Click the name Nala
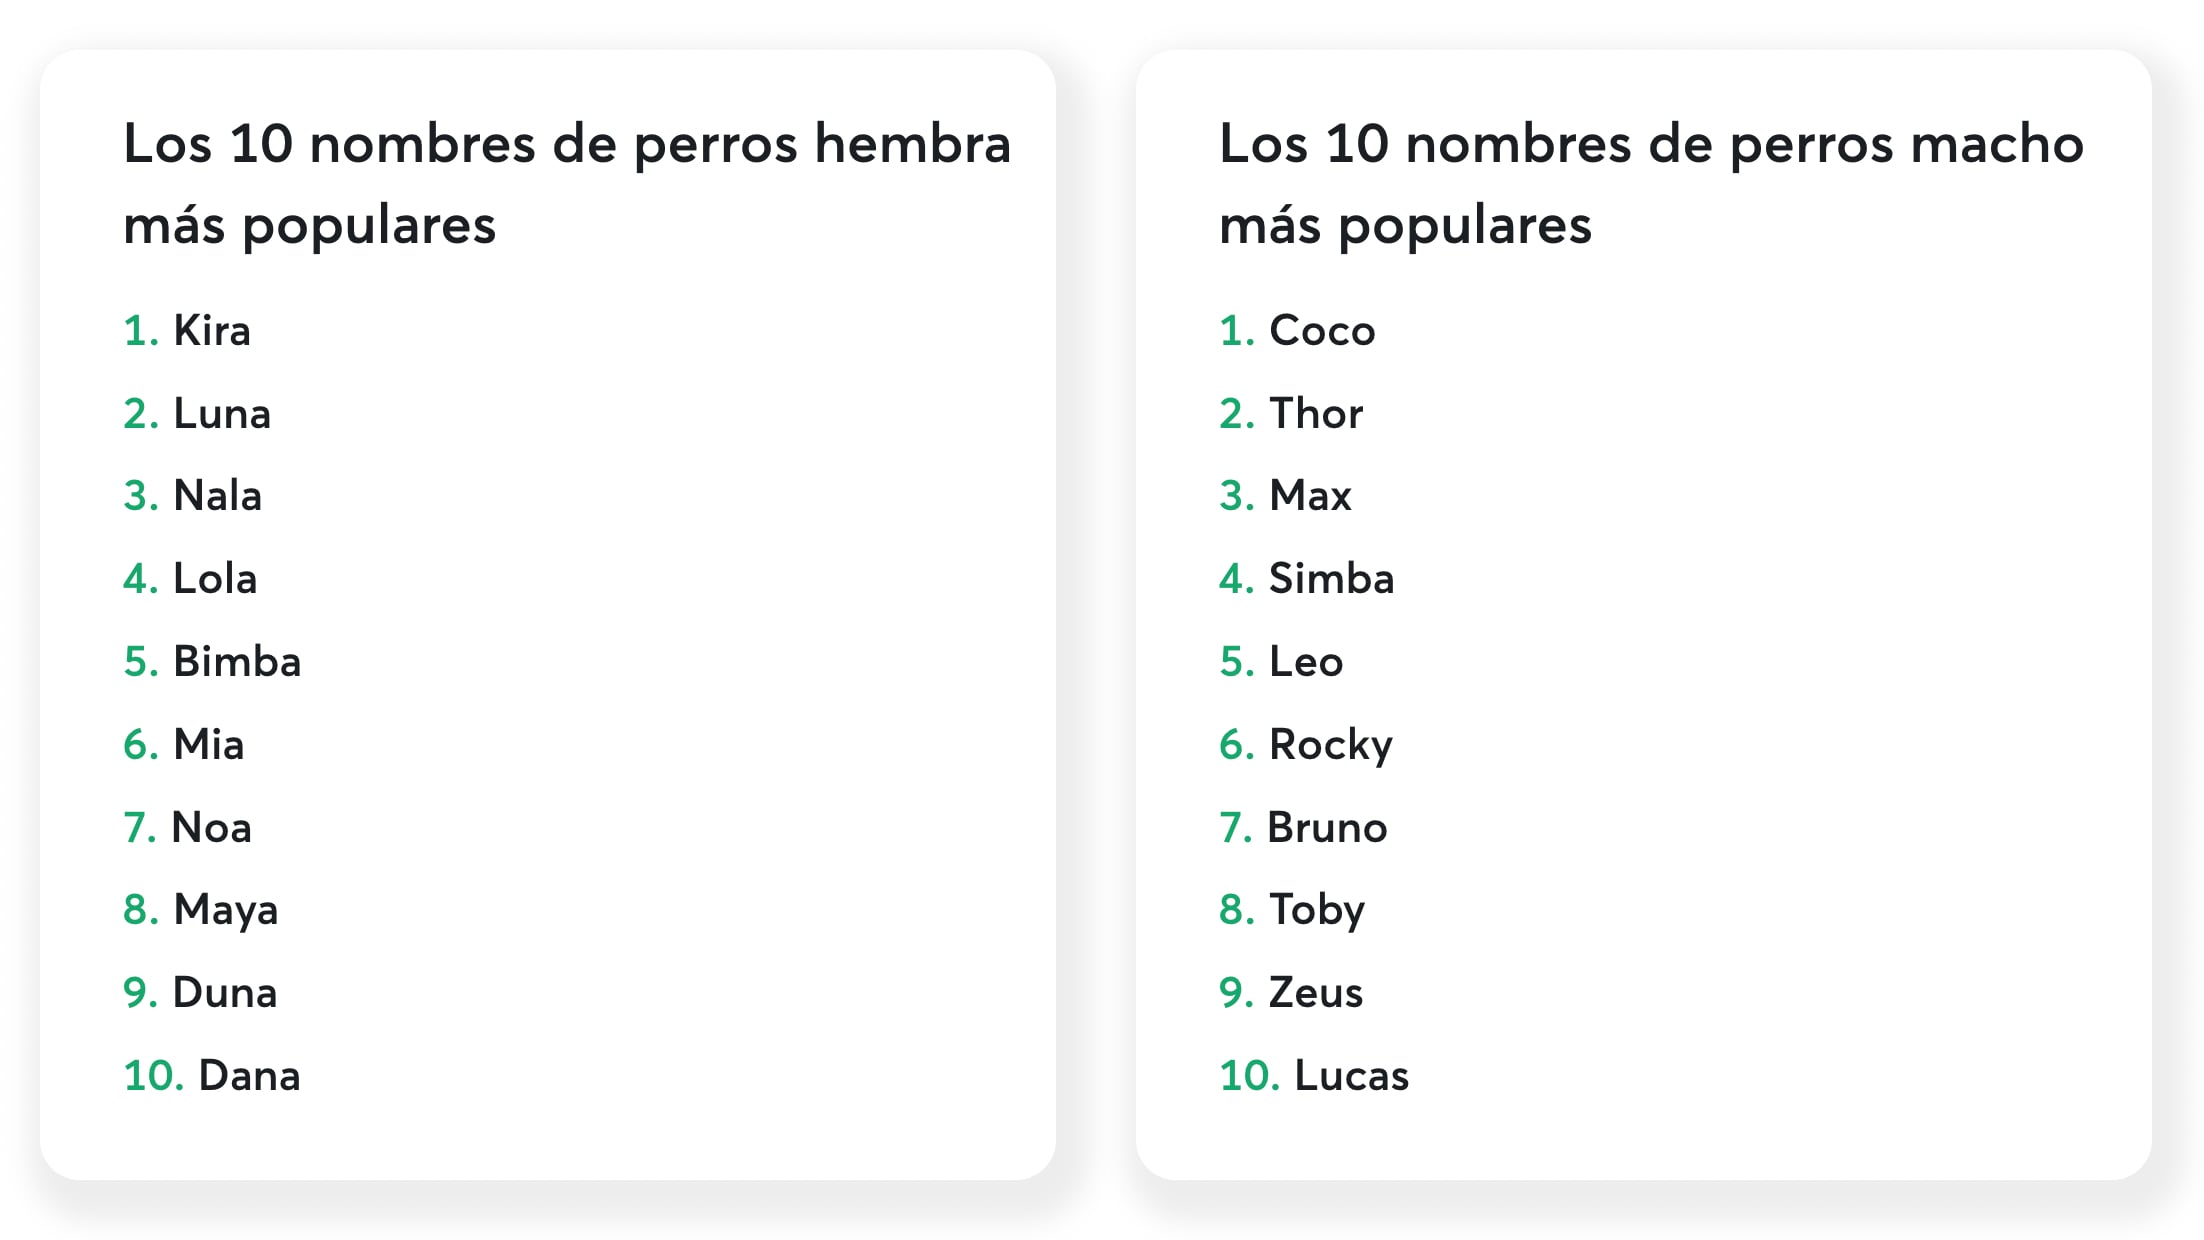 coord(217,496)
